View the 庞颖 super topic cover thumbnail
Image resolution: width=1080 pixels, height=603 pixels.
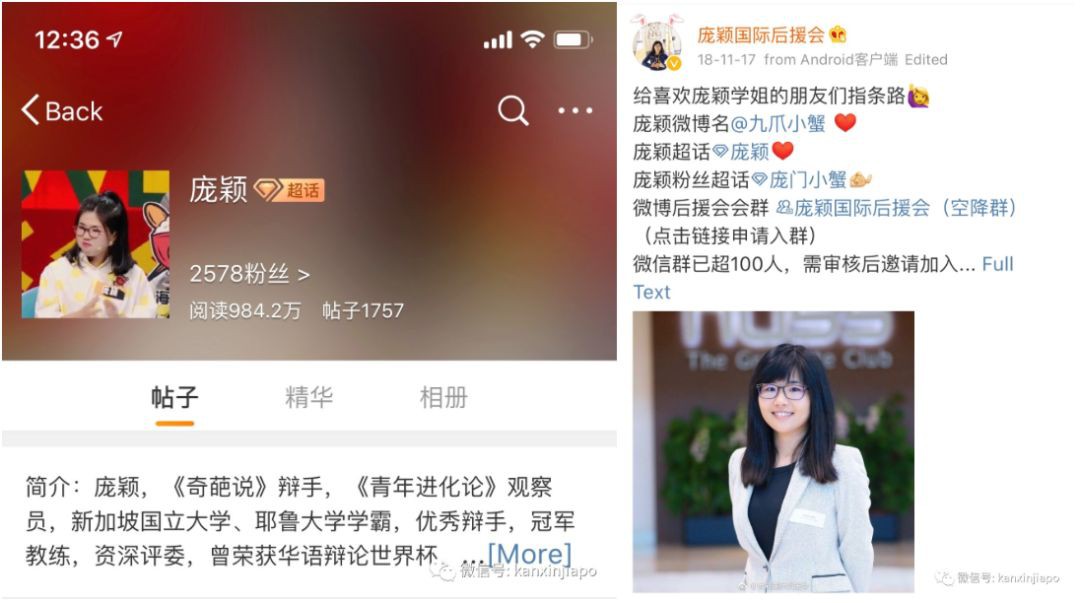[x=95, y=244]
